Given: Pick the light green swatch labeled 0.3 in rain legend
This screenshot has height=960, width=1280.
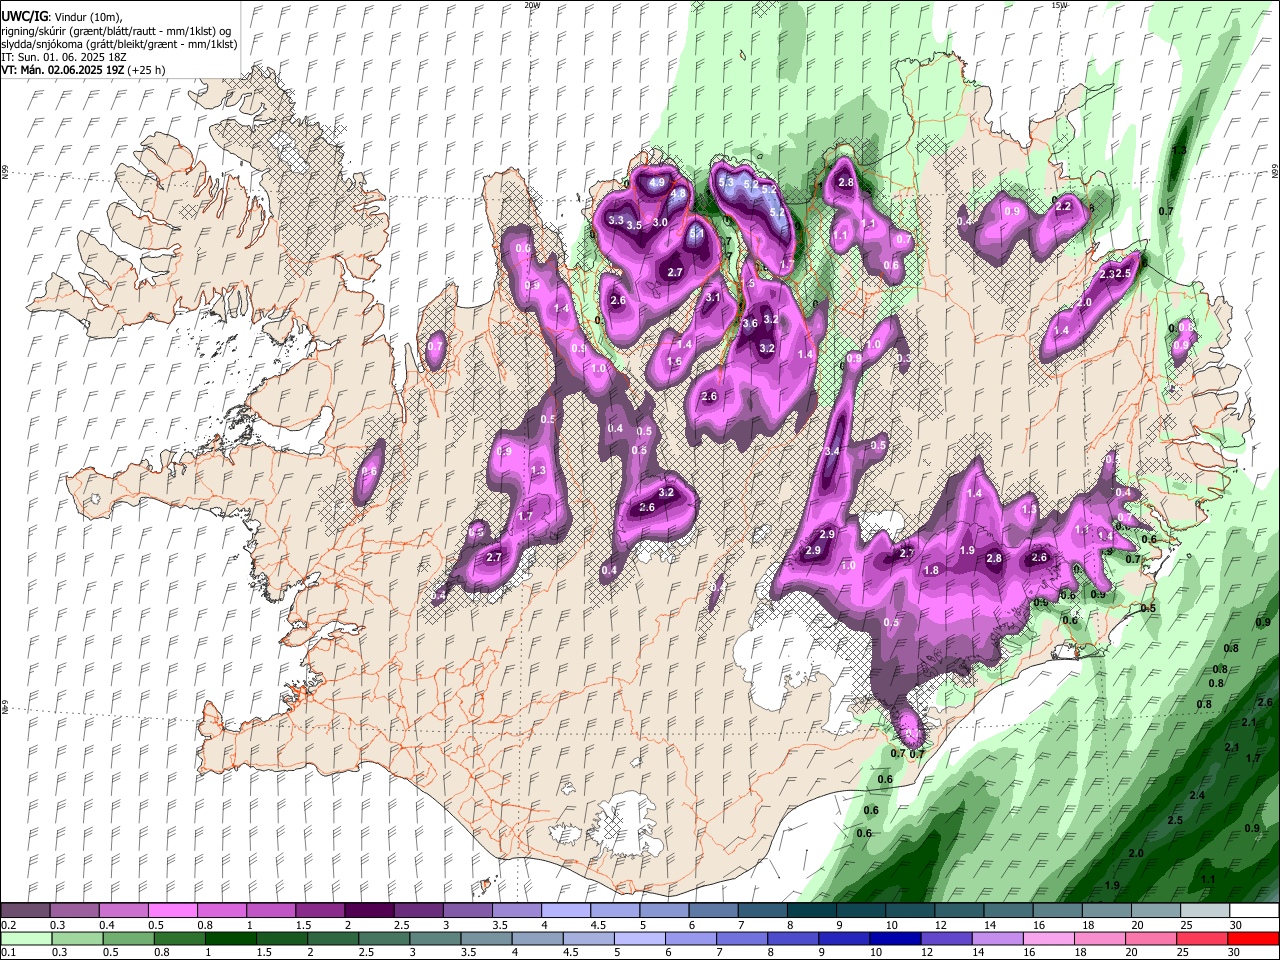Looking at the screenshot, I should tap(77, 939).
